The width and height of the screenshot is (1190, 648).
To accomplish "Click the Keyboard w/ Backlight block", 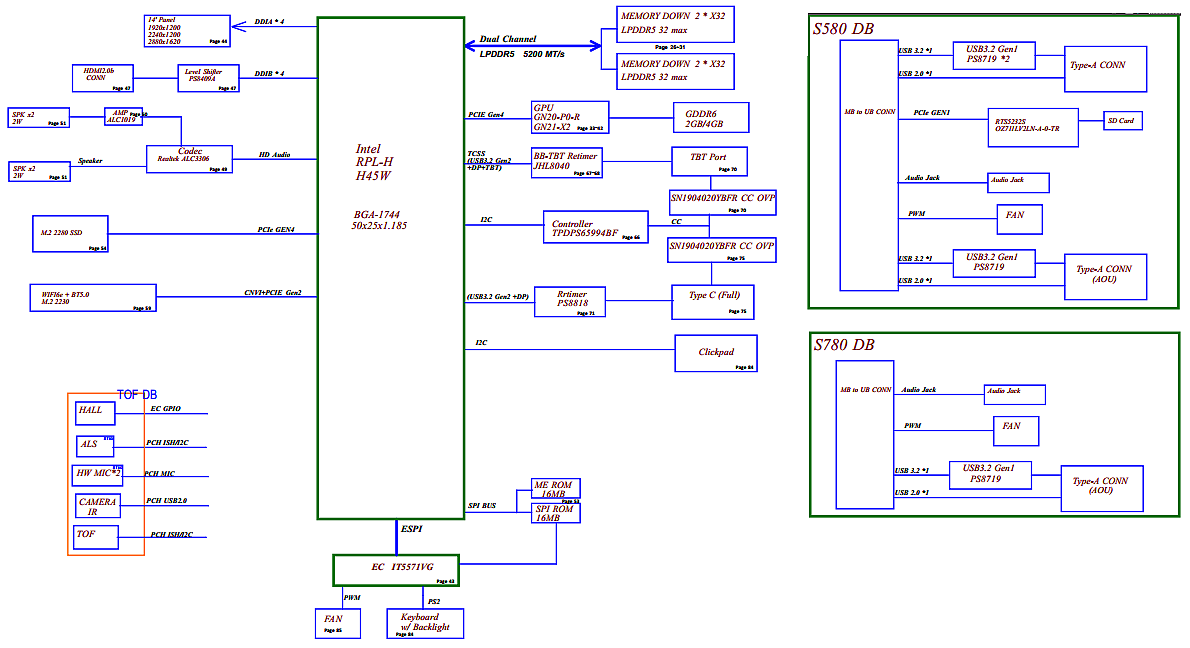I will tap(425, 624).
